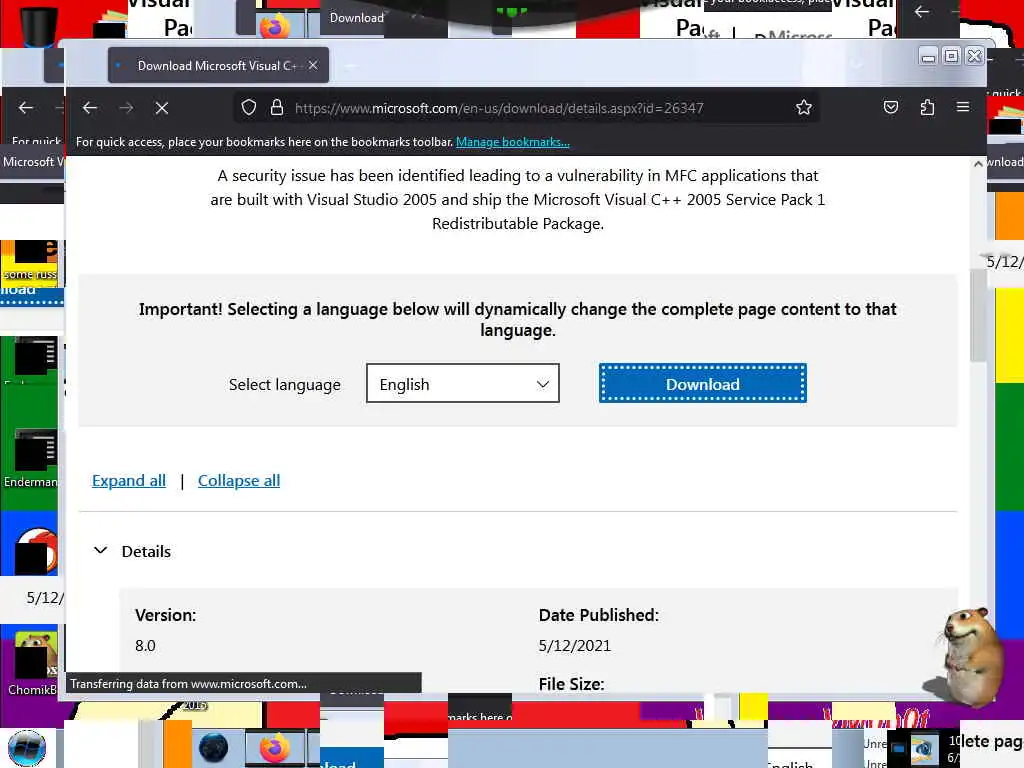Open the Select language English dropdown

(463, 383)
